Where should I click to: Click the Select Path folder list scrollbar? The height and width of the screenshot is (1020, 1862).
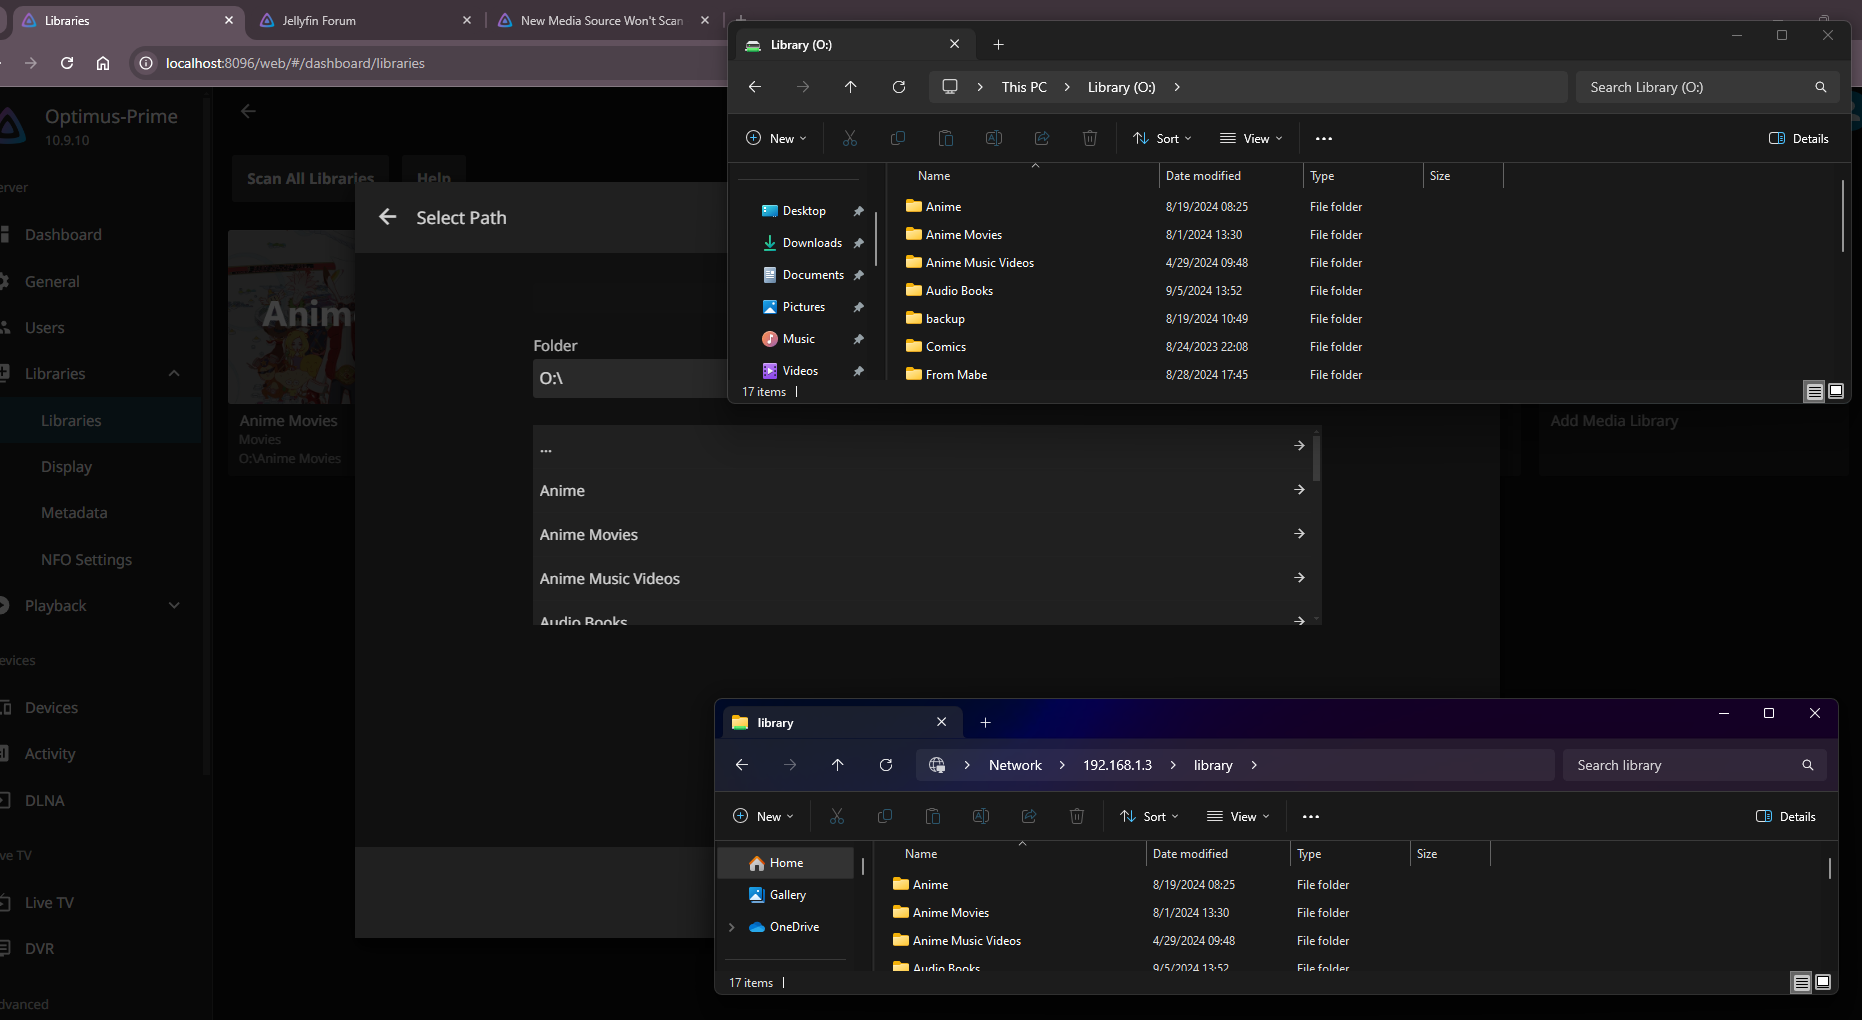point(1316,458)
